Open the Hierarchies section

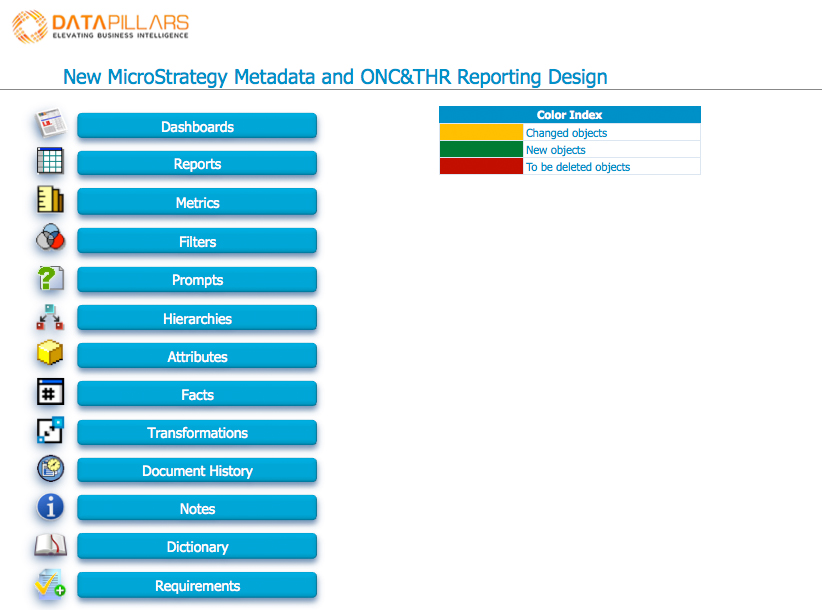pos(197,318)
